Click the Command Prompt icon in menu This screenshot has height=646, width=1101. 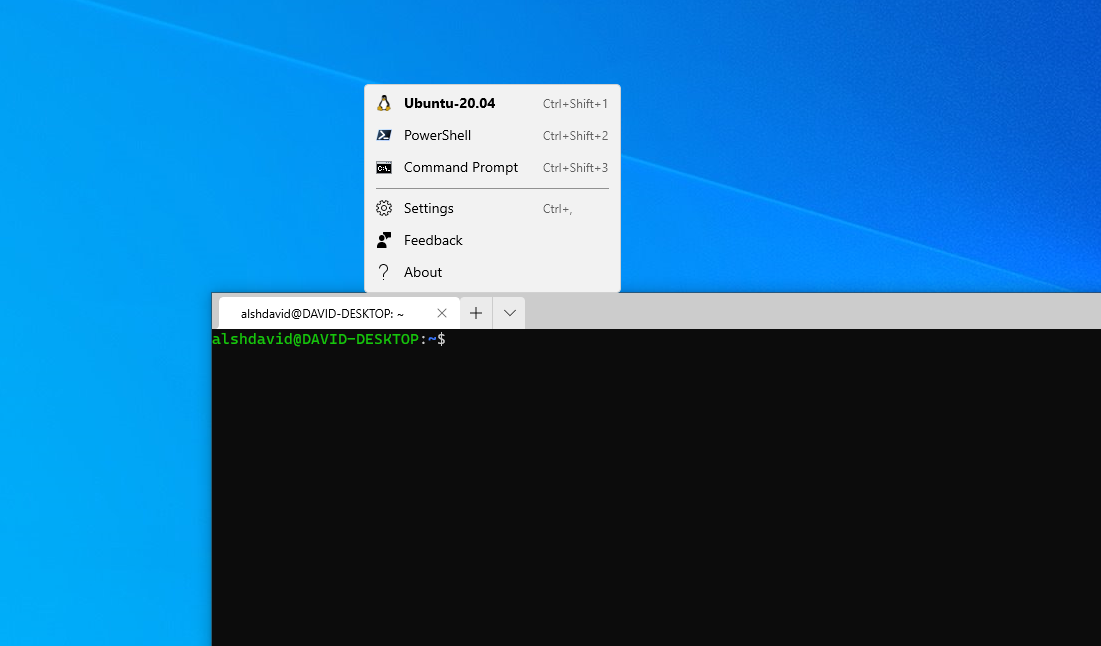pos(383,168)
